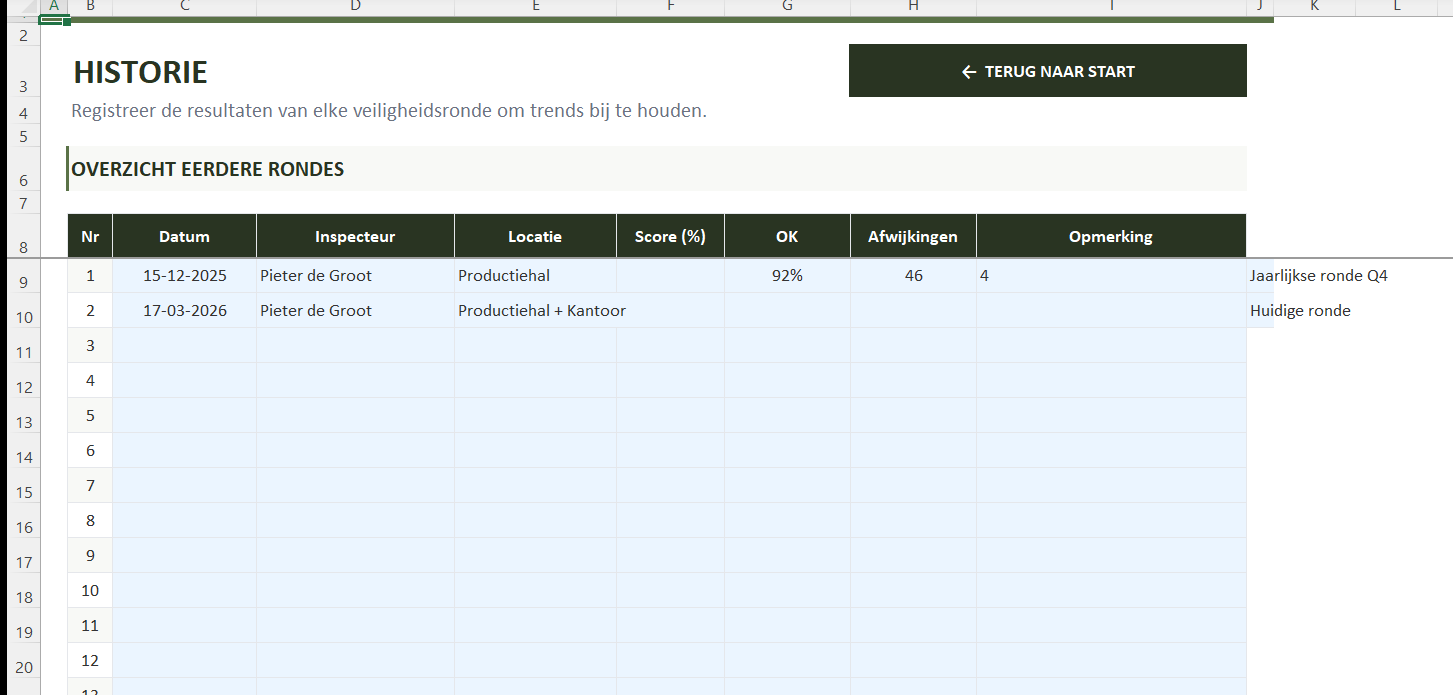The width and height of the screenshot is (1453, 695).
Task: Select the Productiehal + Kantoor location cell
Action: 541,311
